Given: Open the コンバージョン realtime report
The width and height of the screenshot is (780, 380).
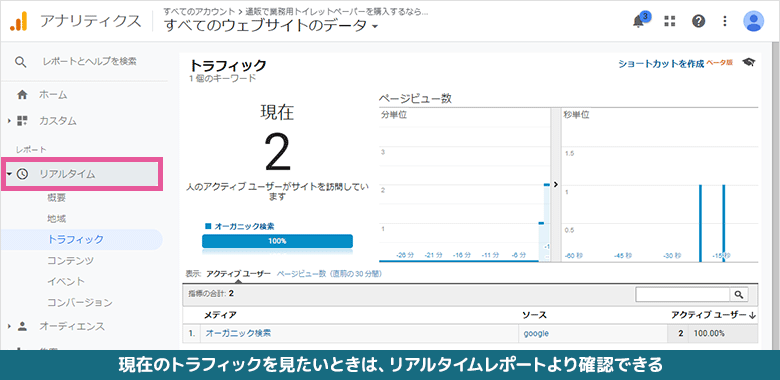Looking at the screenshot, I should click(80, 302).
